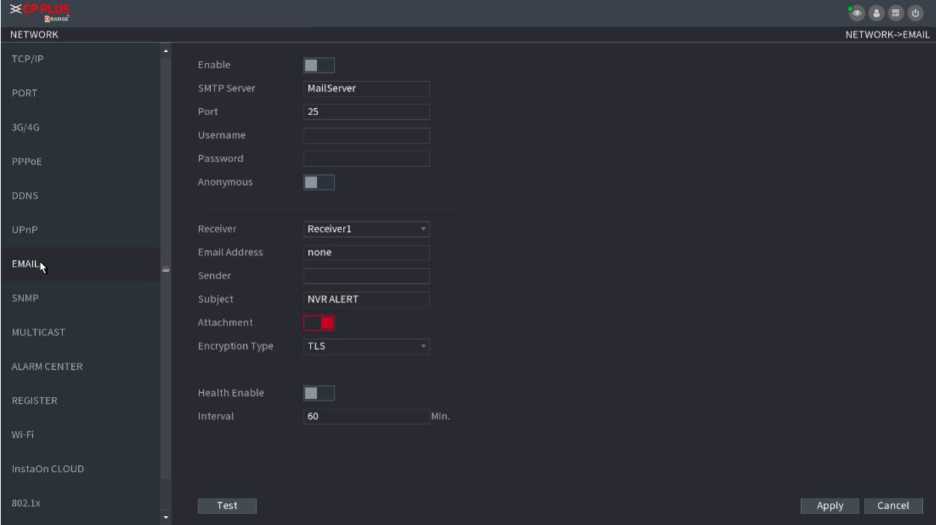Toggle the Anonymous login switch
Image resolution: width=936 pixels, height=525 pixels.
tap(318, 182)
